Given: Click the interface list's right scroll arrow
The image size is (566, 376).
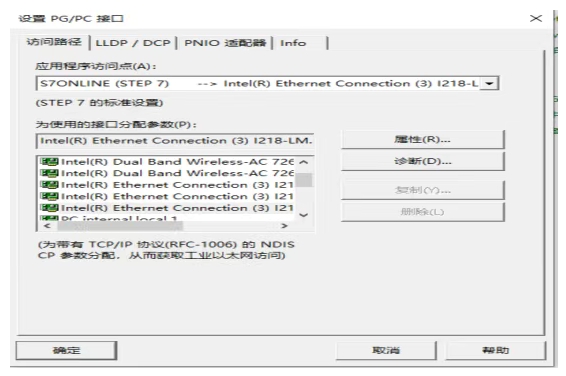Looking at the screenshot, I should click(x=284, y=226).
